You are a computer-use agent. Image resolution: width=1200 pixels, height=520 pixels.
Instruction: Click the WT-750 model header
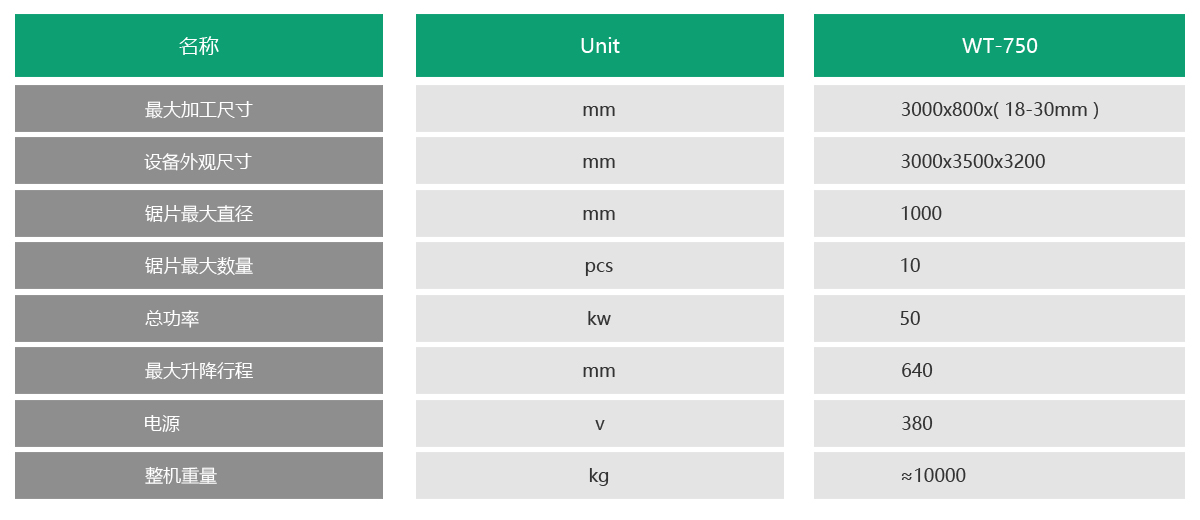(x=999, y=46)
